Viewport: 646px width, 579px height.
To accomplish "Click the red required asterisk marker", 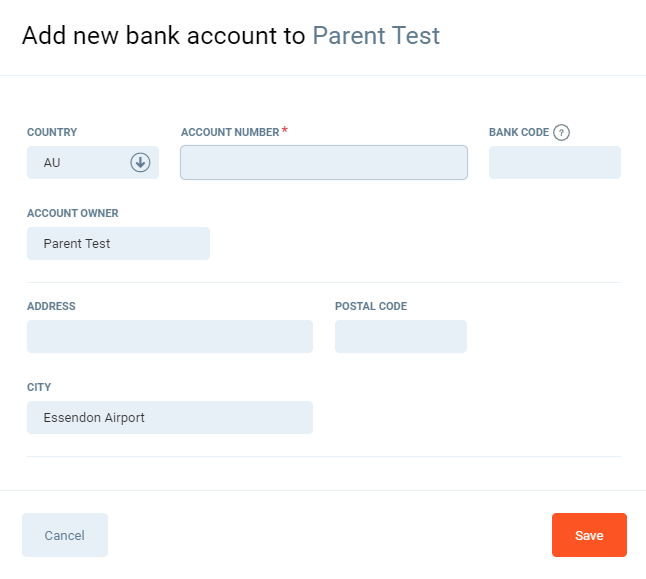I will (285, 131).
